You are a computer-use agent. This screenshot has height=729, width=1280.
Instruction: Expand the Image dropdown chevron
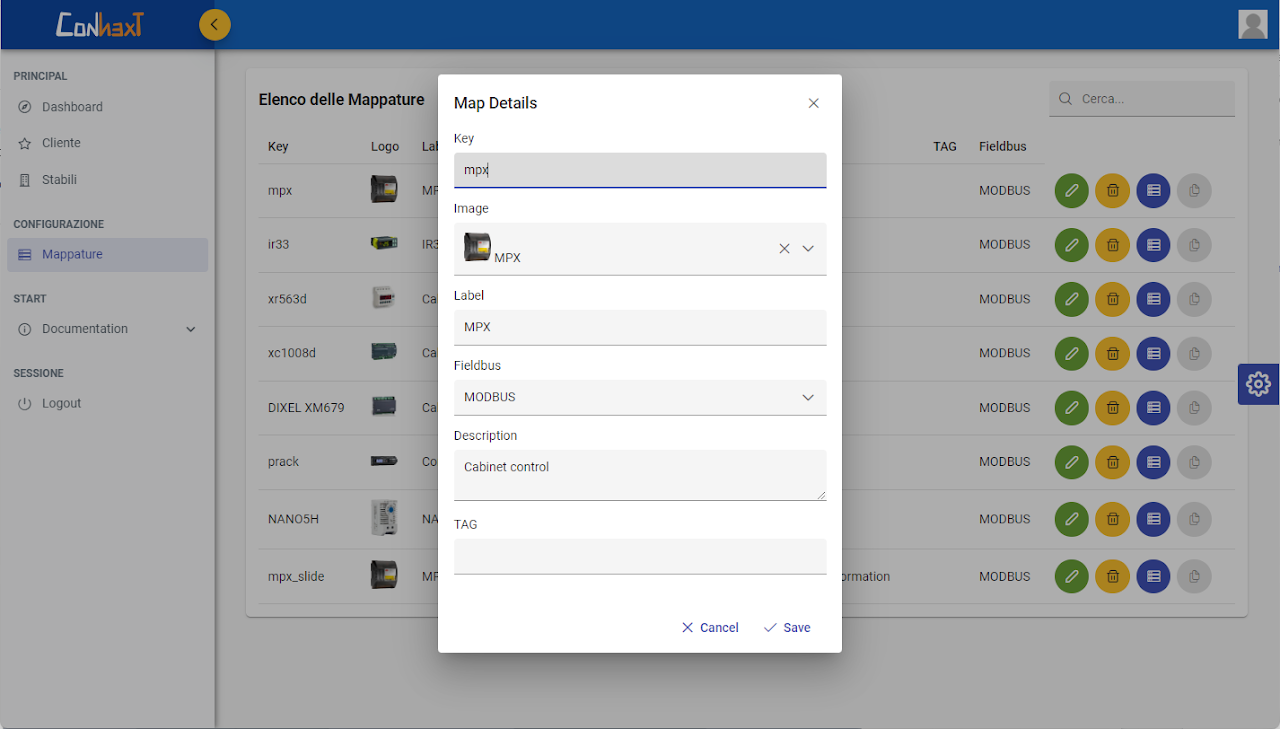click(x=808, y=248)
